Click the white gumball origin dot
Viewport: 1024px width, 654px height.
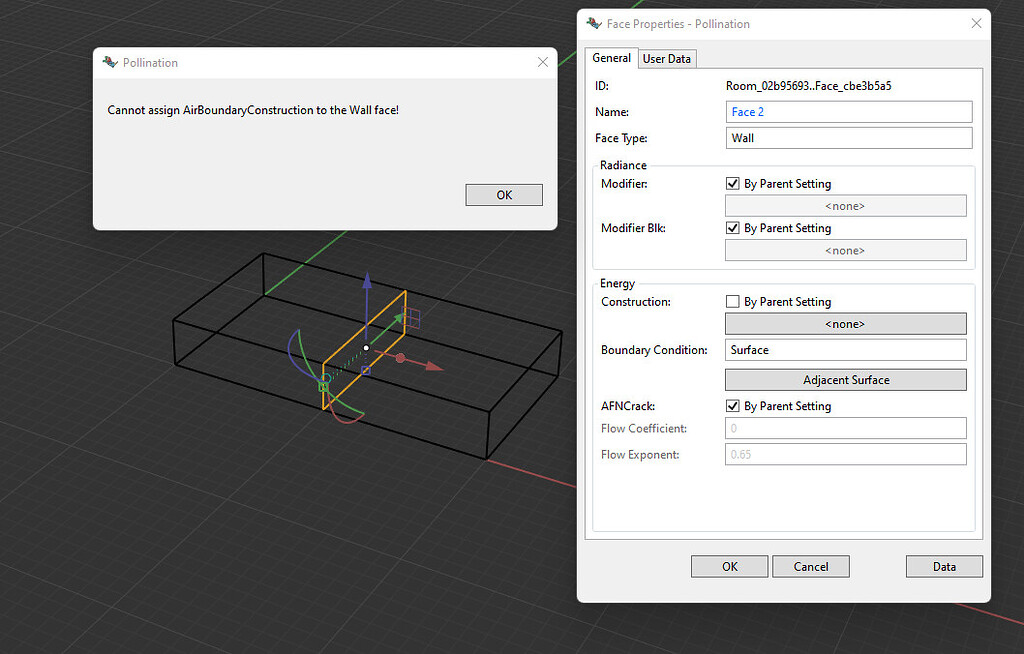tap(365, 348)
